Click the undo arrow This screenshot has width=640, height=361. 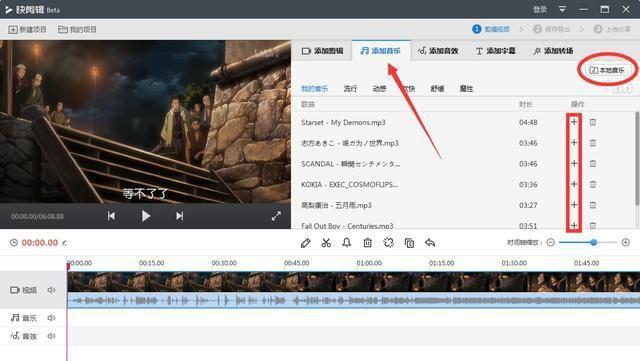click(x=430, y=243)
